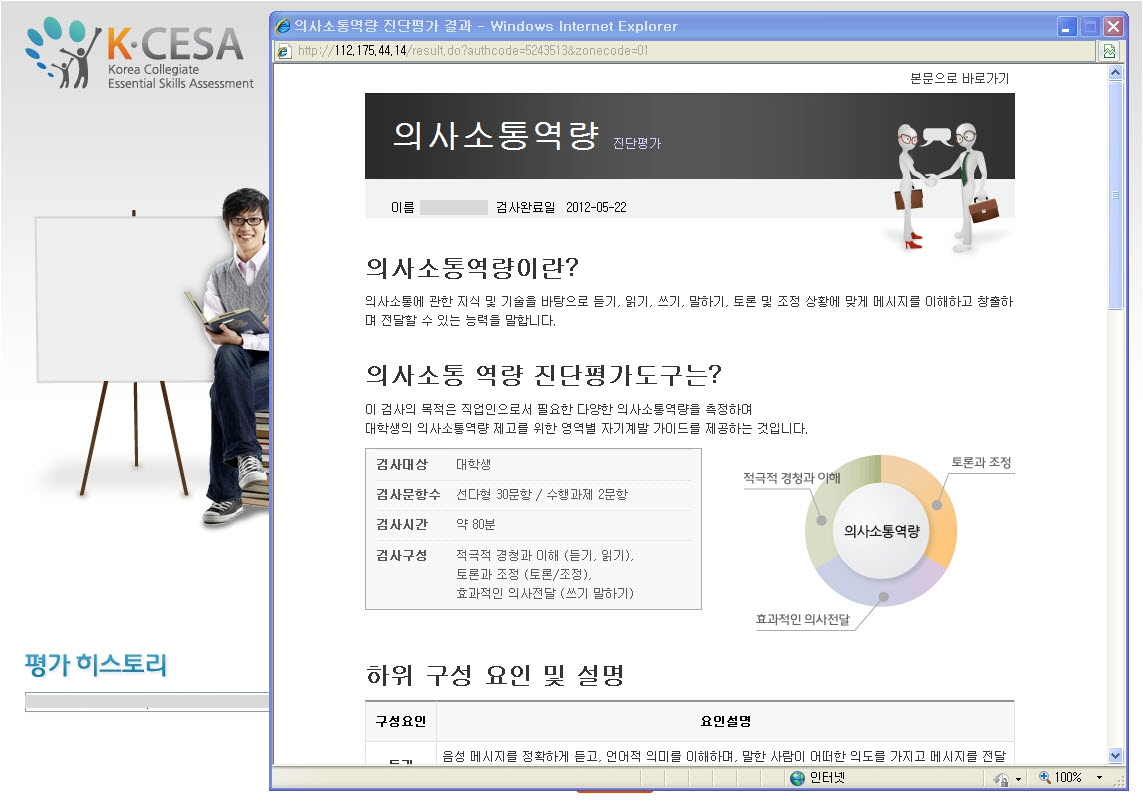The width and height of the screenshot is (1143, 804).
Task: Click the scrollbar down arrow in popup
Action: 1115,756
